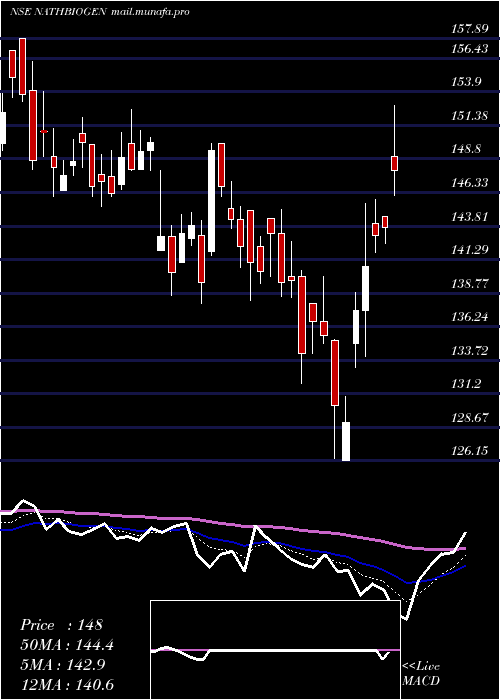Click the 5MA : 142.9 readout
The height and width of the screenshot is (700, 500).
pos(62,664)
